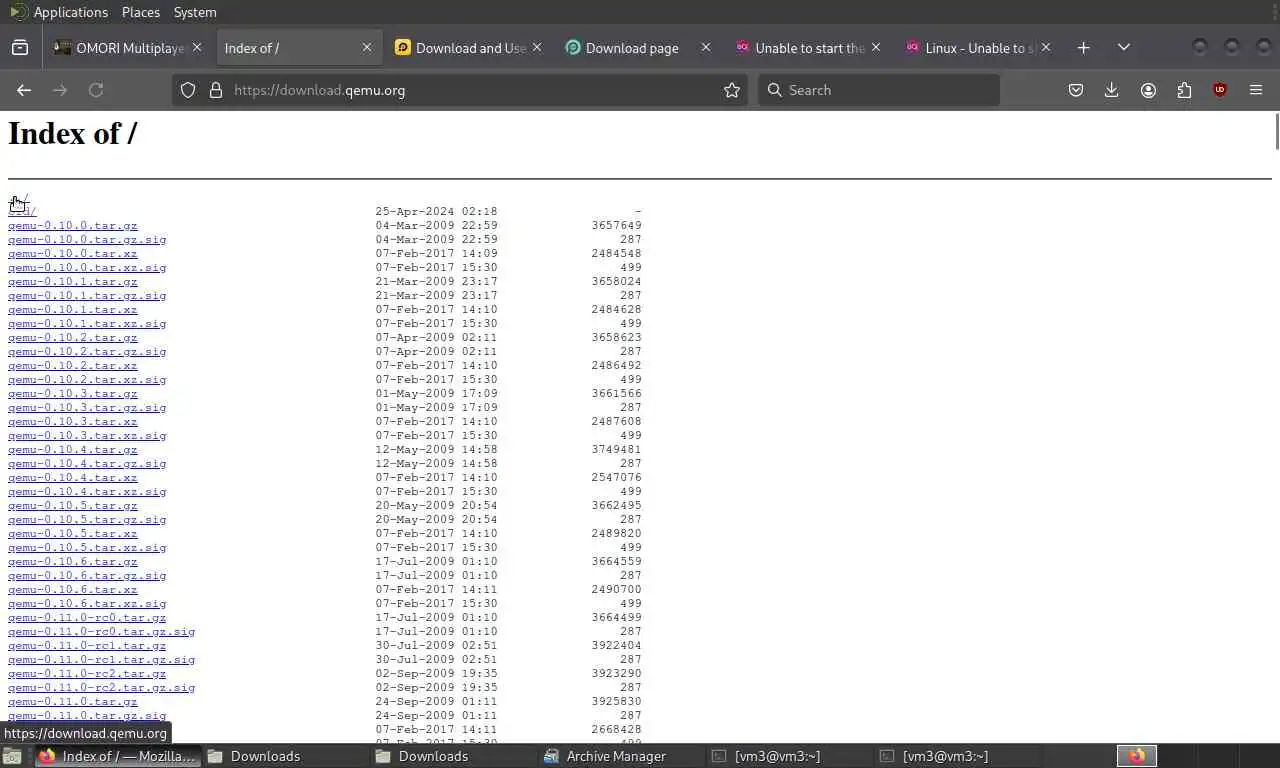1280x768 pixels.
Task: Open the Archive Manager taskbar window
Action: [620, 756]
